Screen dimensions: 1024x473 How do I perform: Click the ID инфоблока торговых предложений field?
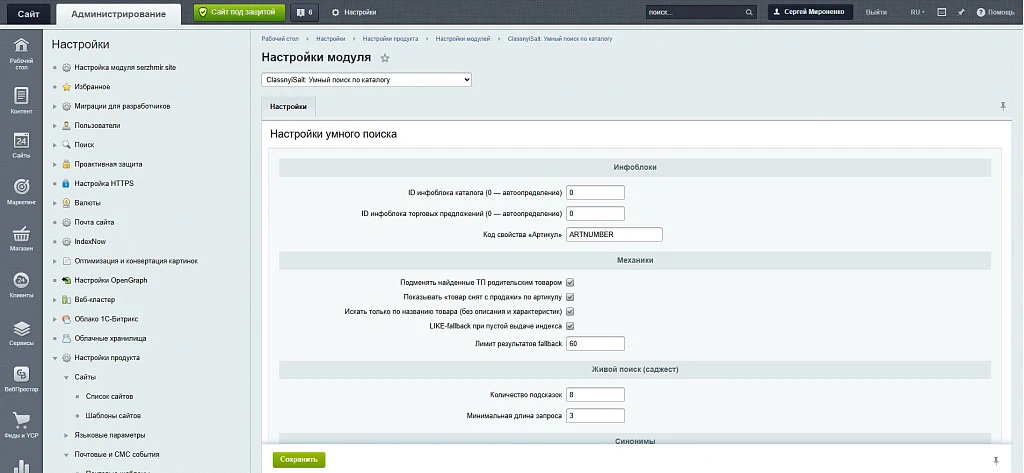(x=595, y=214)
